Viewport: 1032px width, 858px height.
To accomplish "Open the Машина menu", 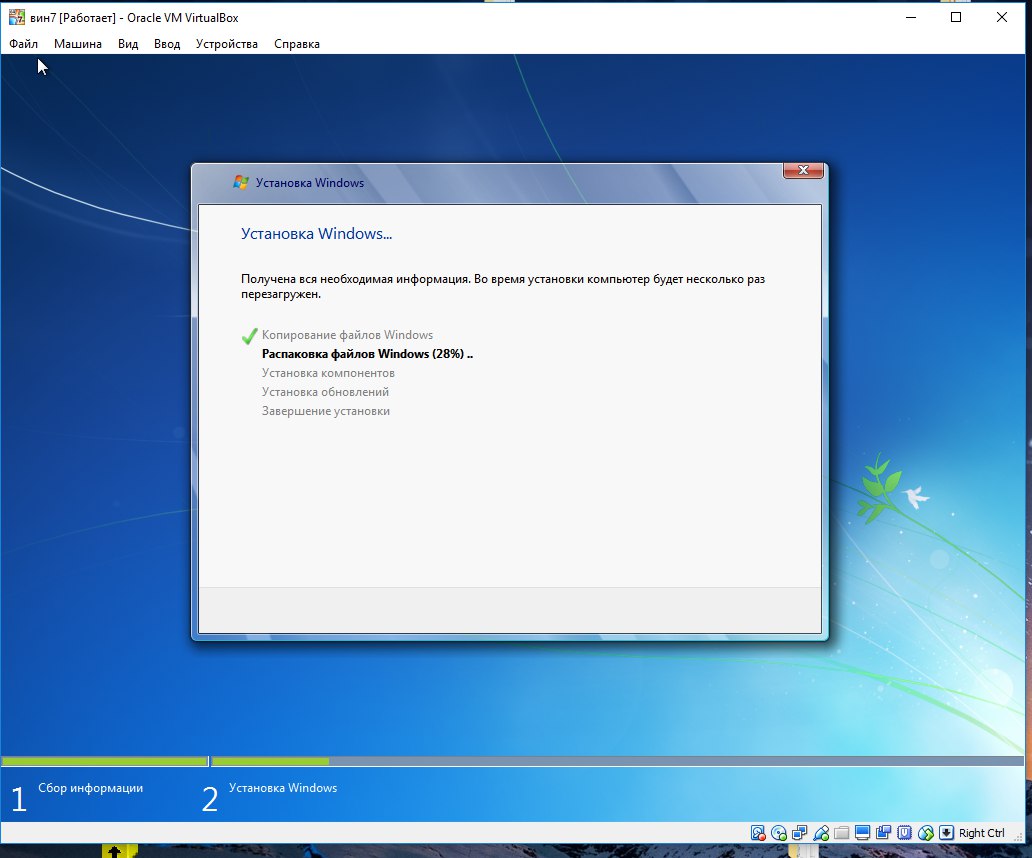I will point(78,44).
